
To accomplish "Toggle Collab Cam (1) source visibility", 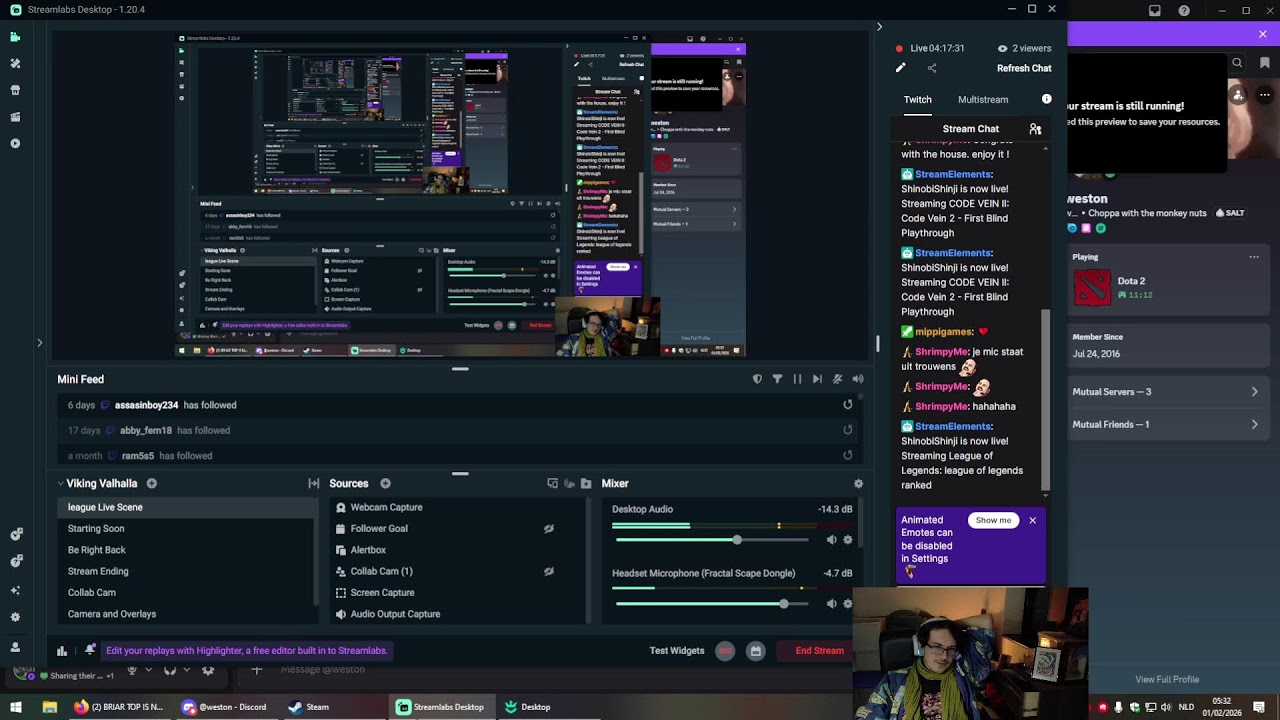I will point(548,571).
